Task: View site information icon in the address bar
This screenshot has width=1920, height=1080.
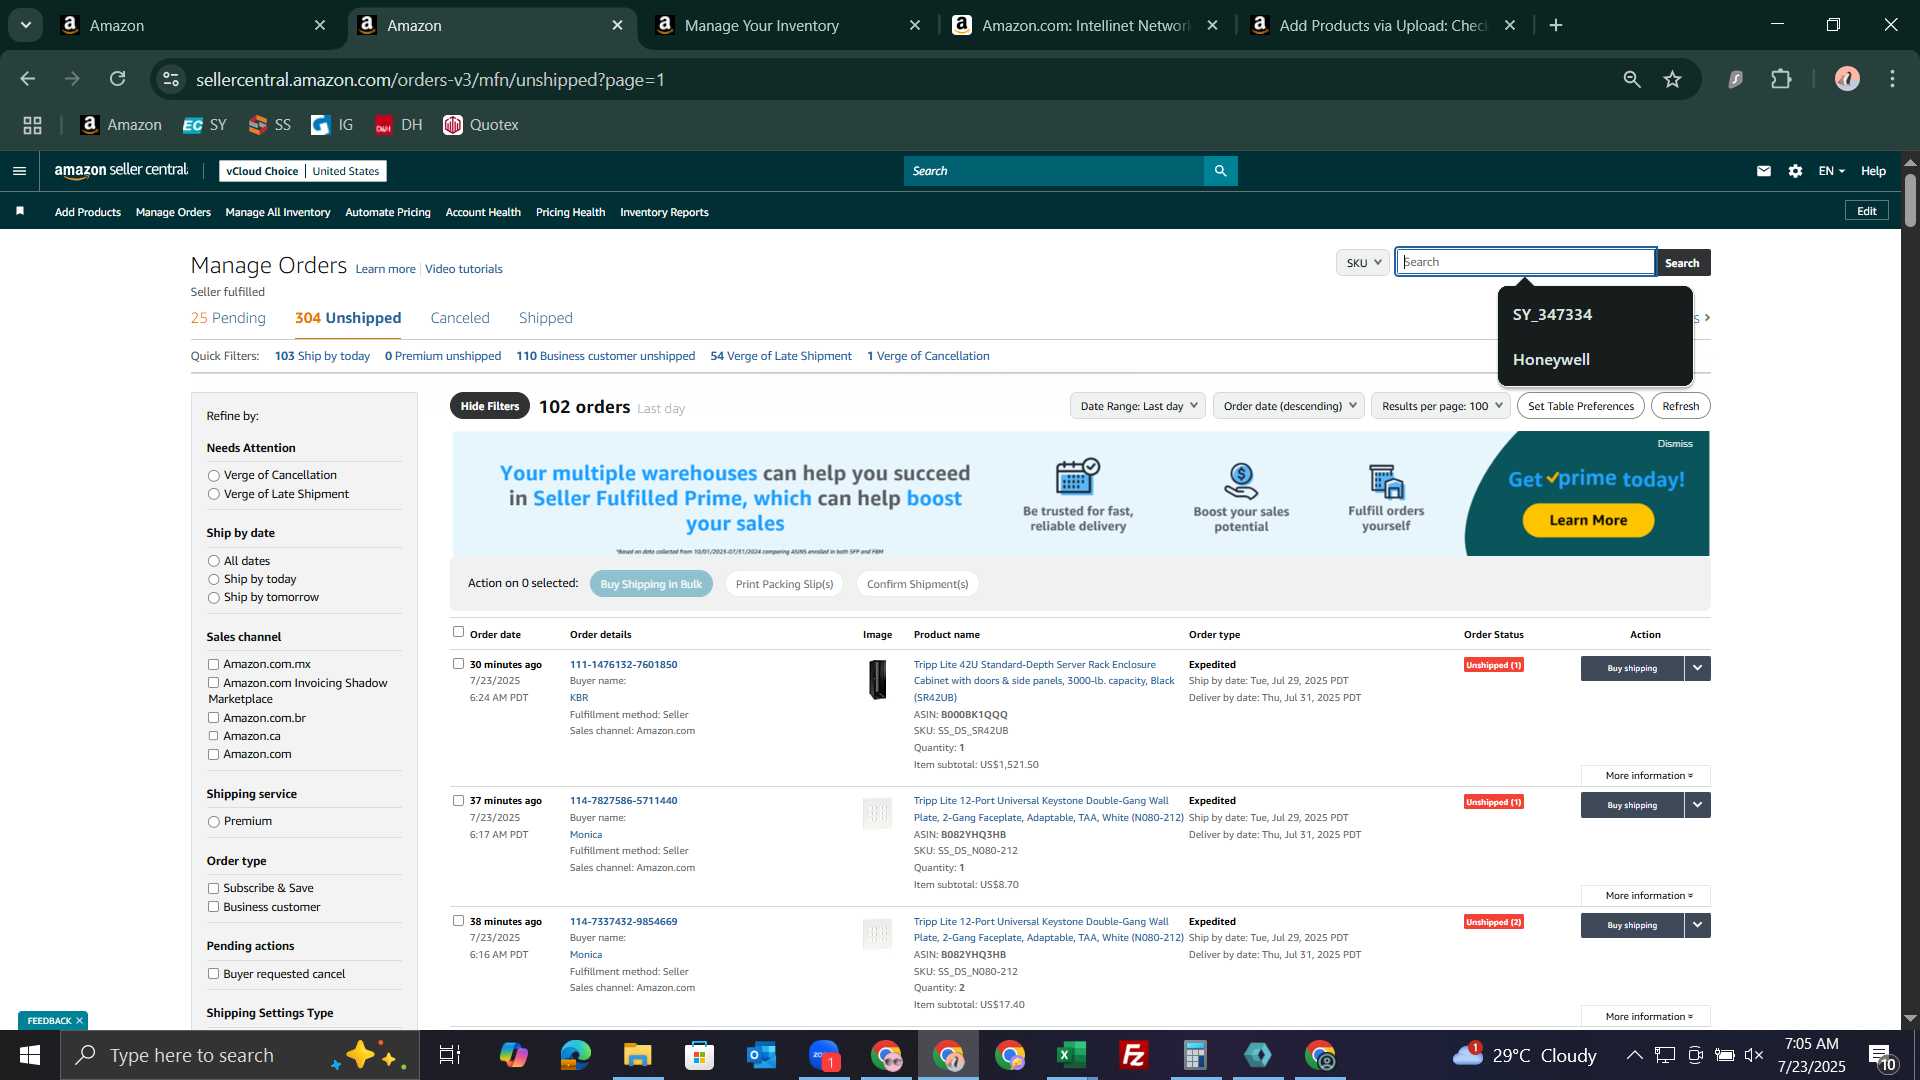Action: (172, 79)
